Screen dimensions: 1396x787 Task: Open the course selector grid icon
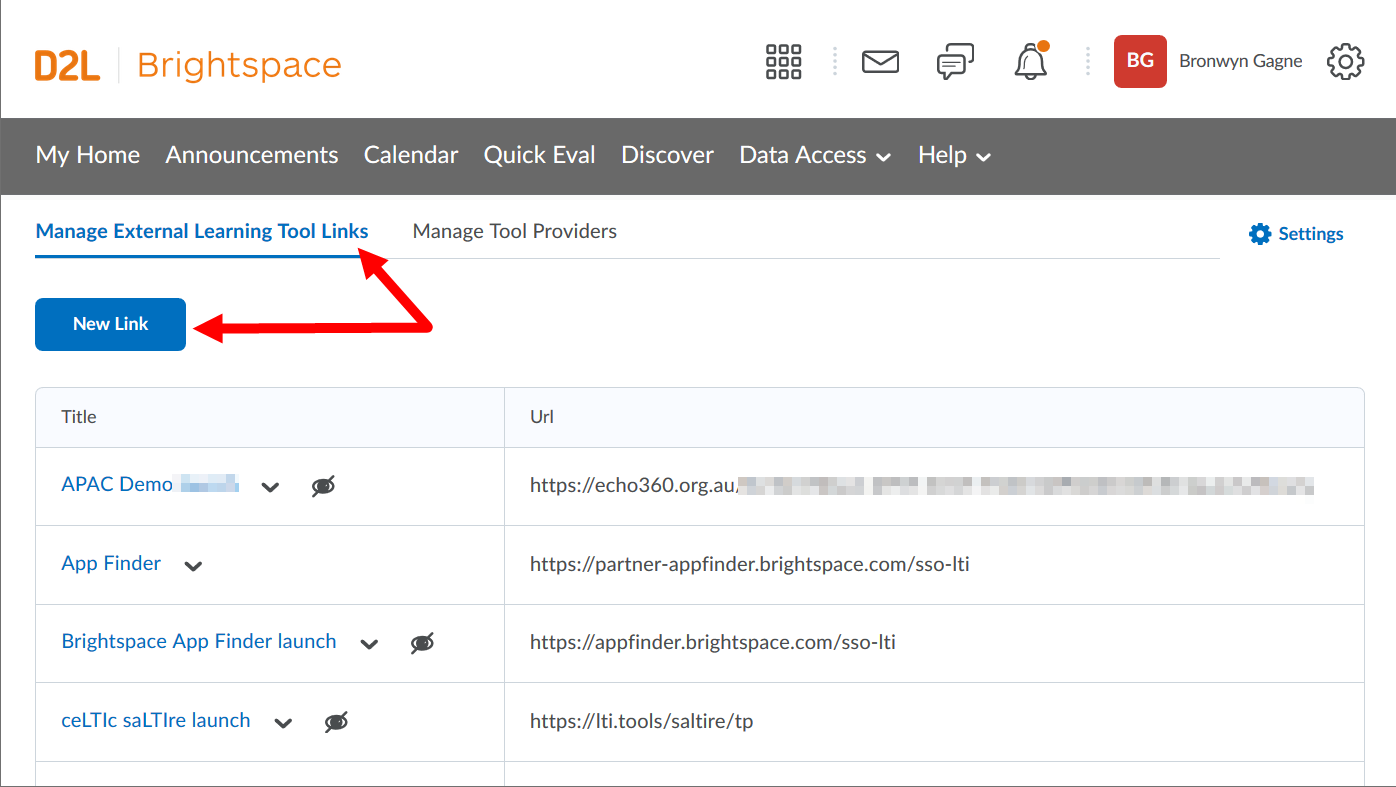click(x=784, y=62)
